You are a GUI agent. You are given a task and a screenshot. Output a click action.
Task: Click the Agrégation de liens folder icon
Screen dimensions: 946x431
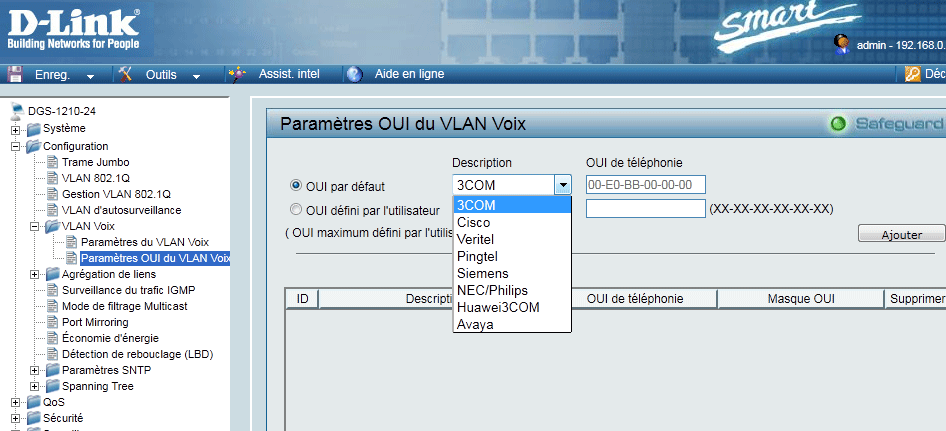pyautogui.click(x=53, y=274)
